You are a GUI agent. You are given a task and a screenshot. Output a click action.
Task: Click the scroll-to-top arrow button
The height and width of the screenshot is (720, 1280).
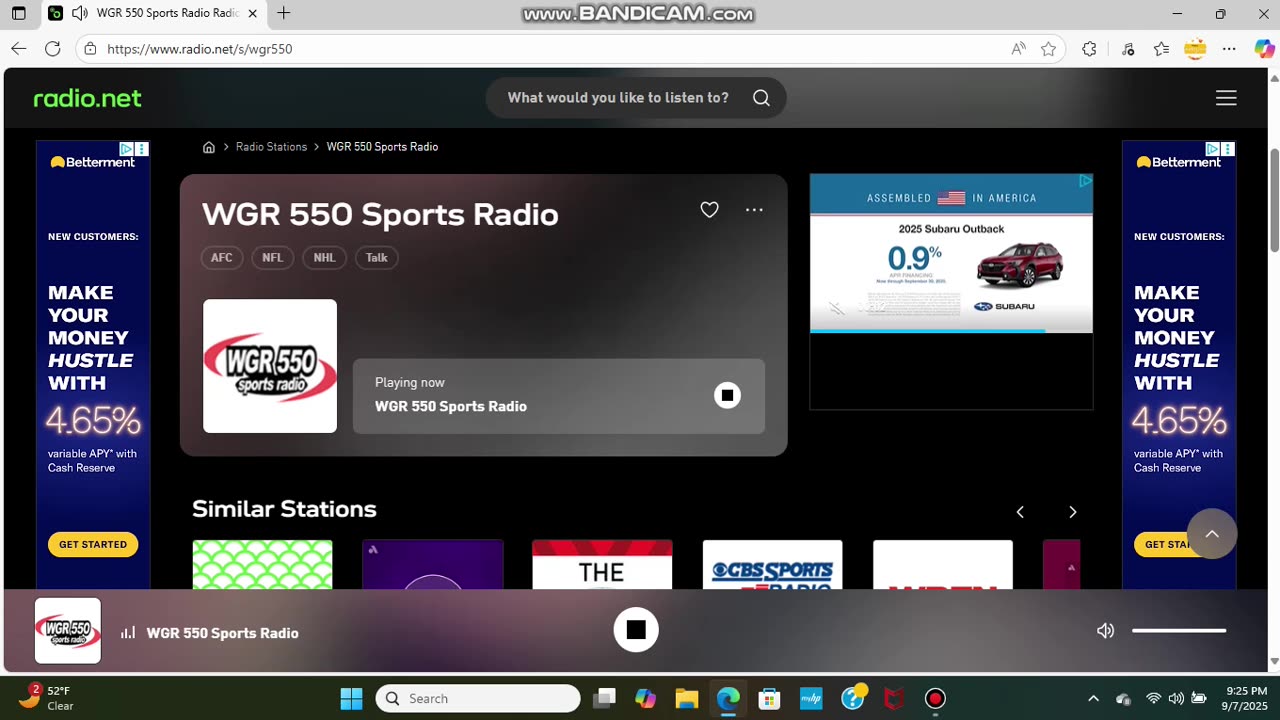click(1212, 534)
